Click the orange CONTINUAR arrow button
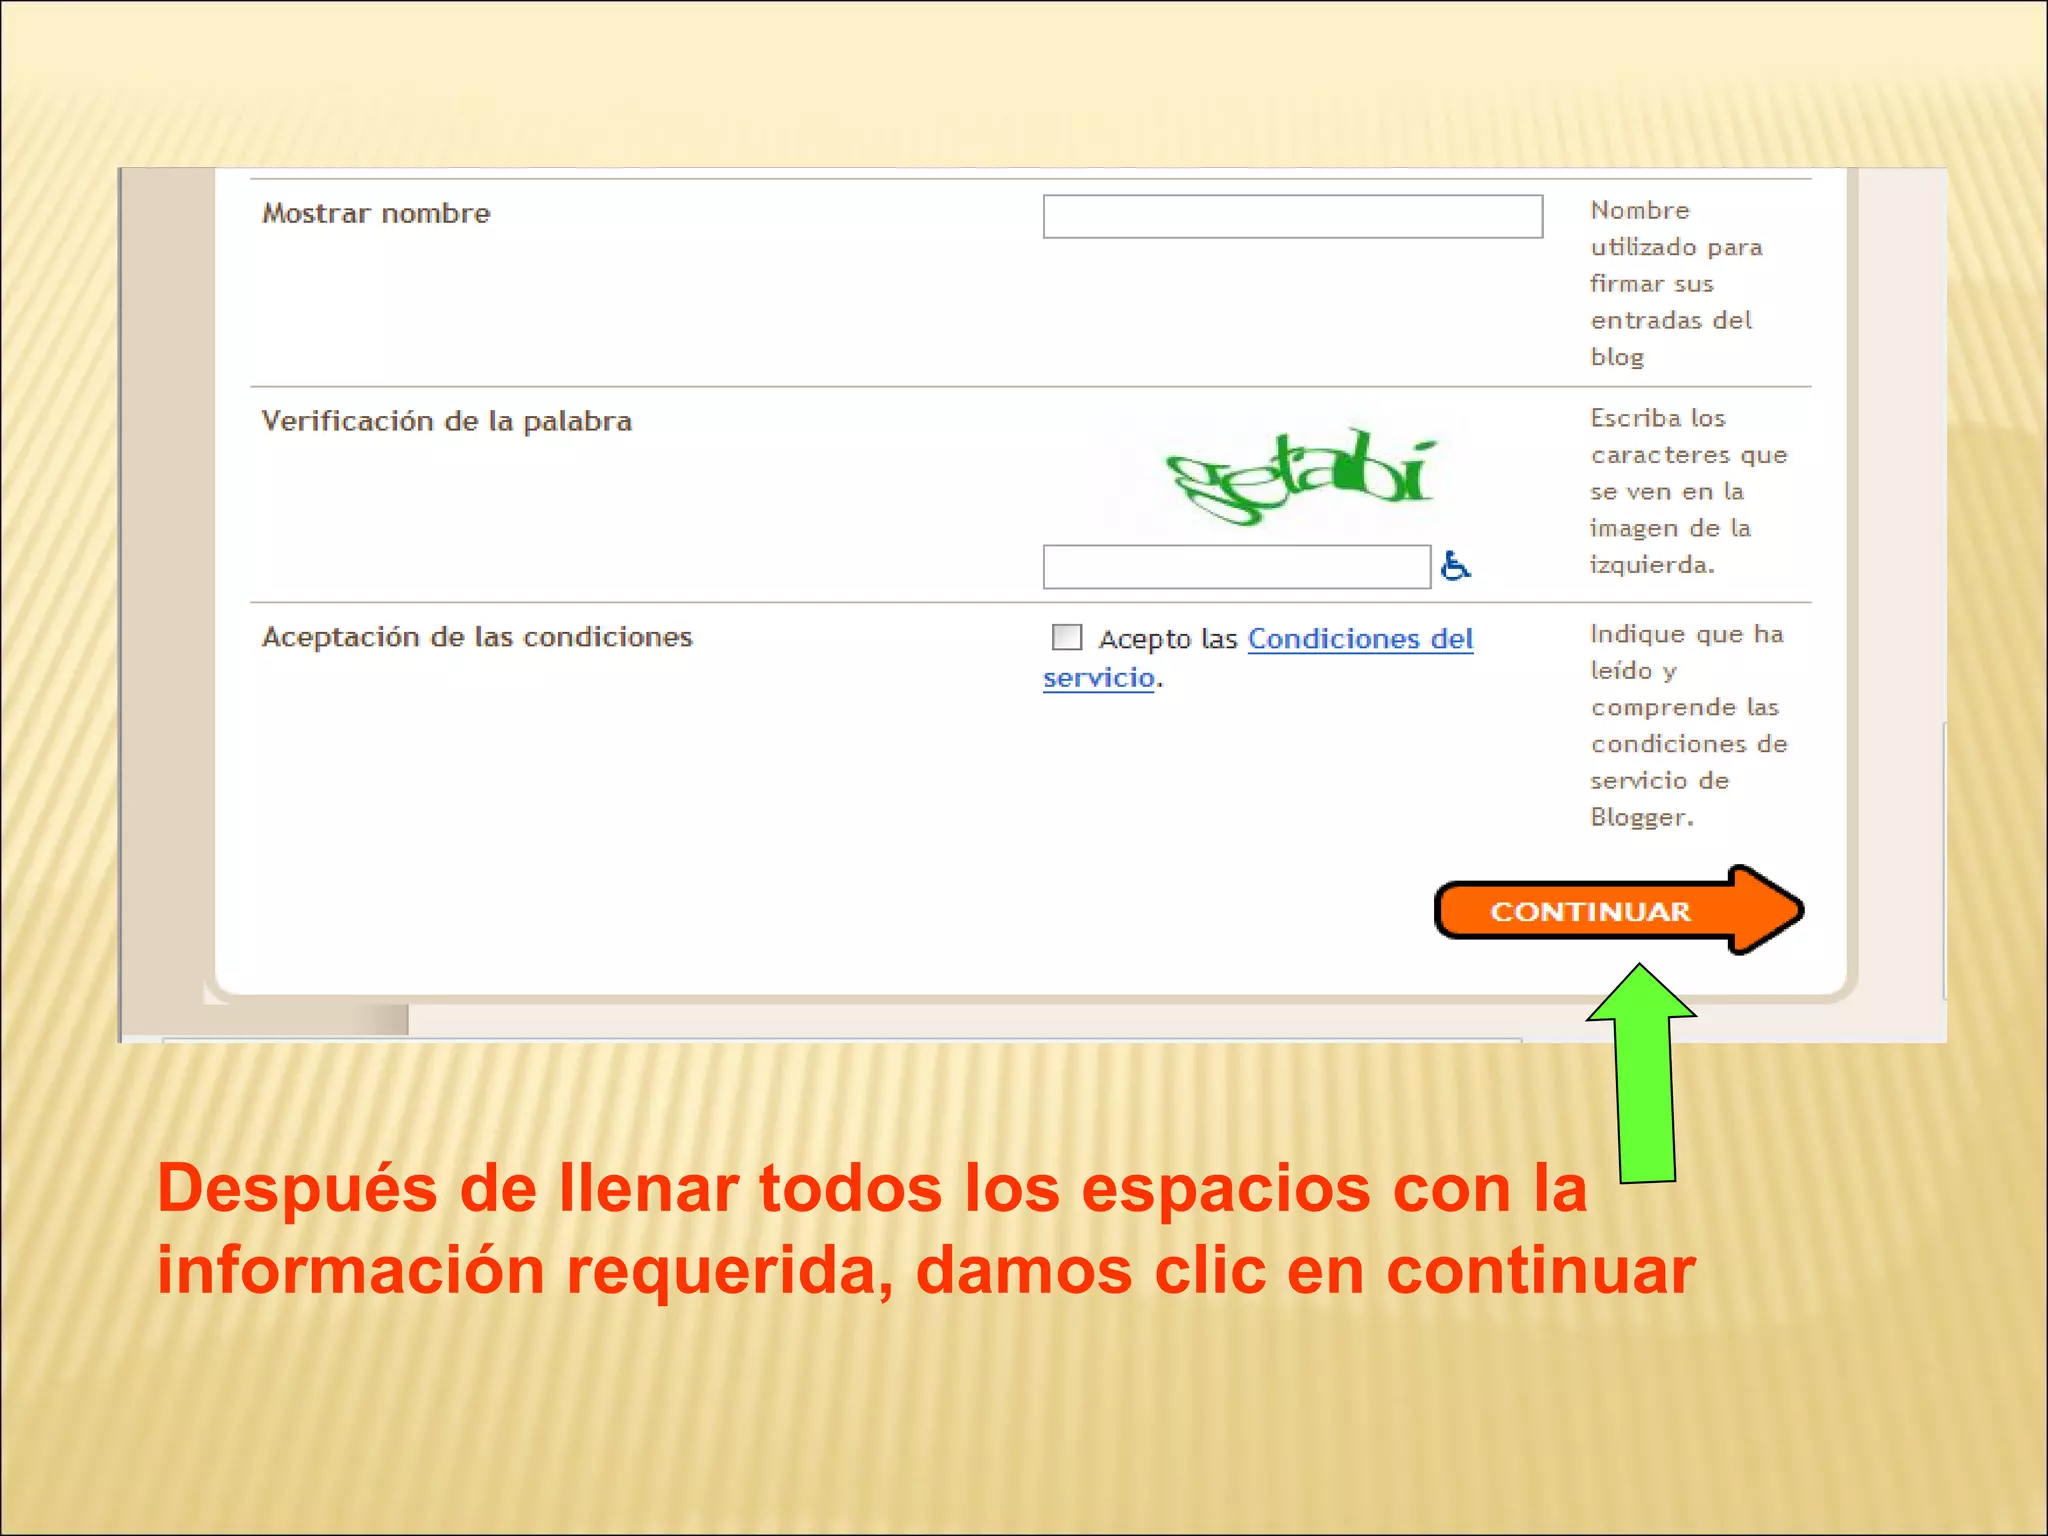The height and width of the screenshot is (1536, 2048). coord(1619,910)
